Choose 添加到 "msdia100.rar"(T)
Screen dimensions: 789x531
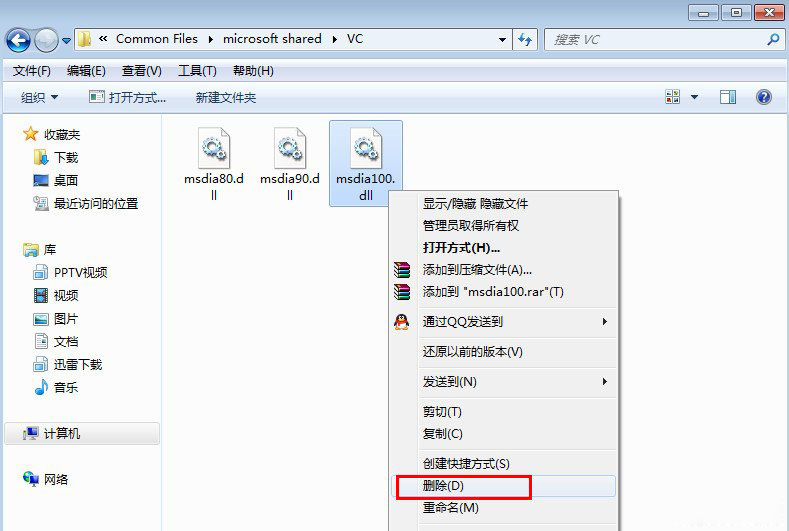(x=493, y=292)
